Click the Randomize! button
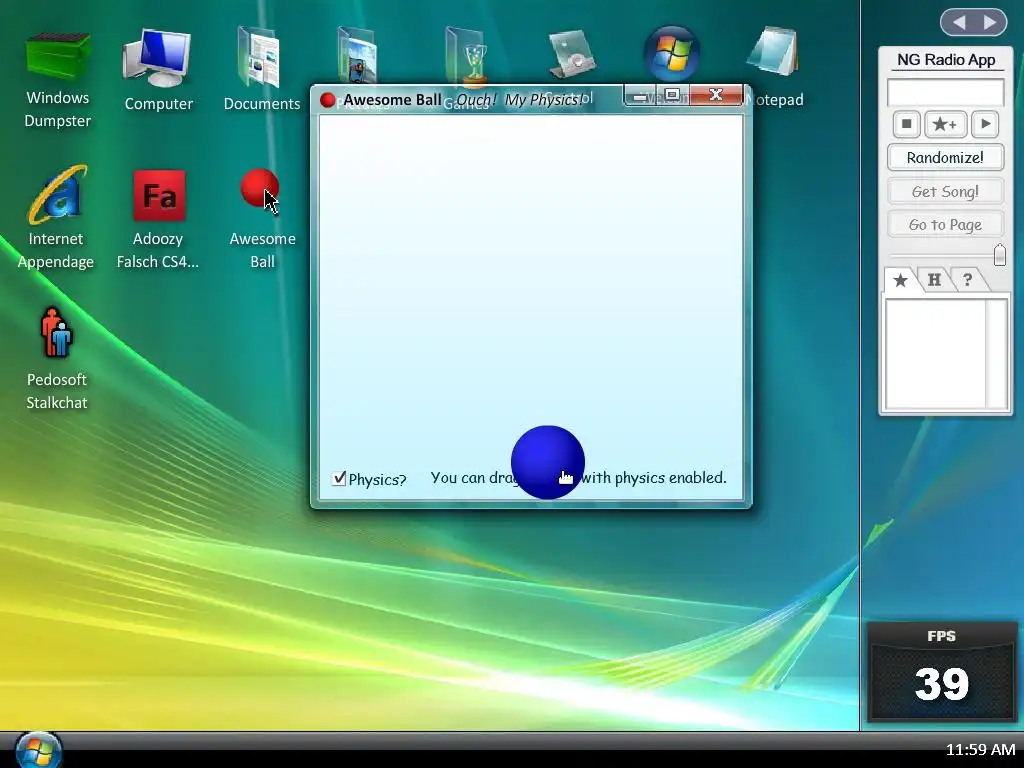Screen dimensions: 1024x768 click(945, 157)
